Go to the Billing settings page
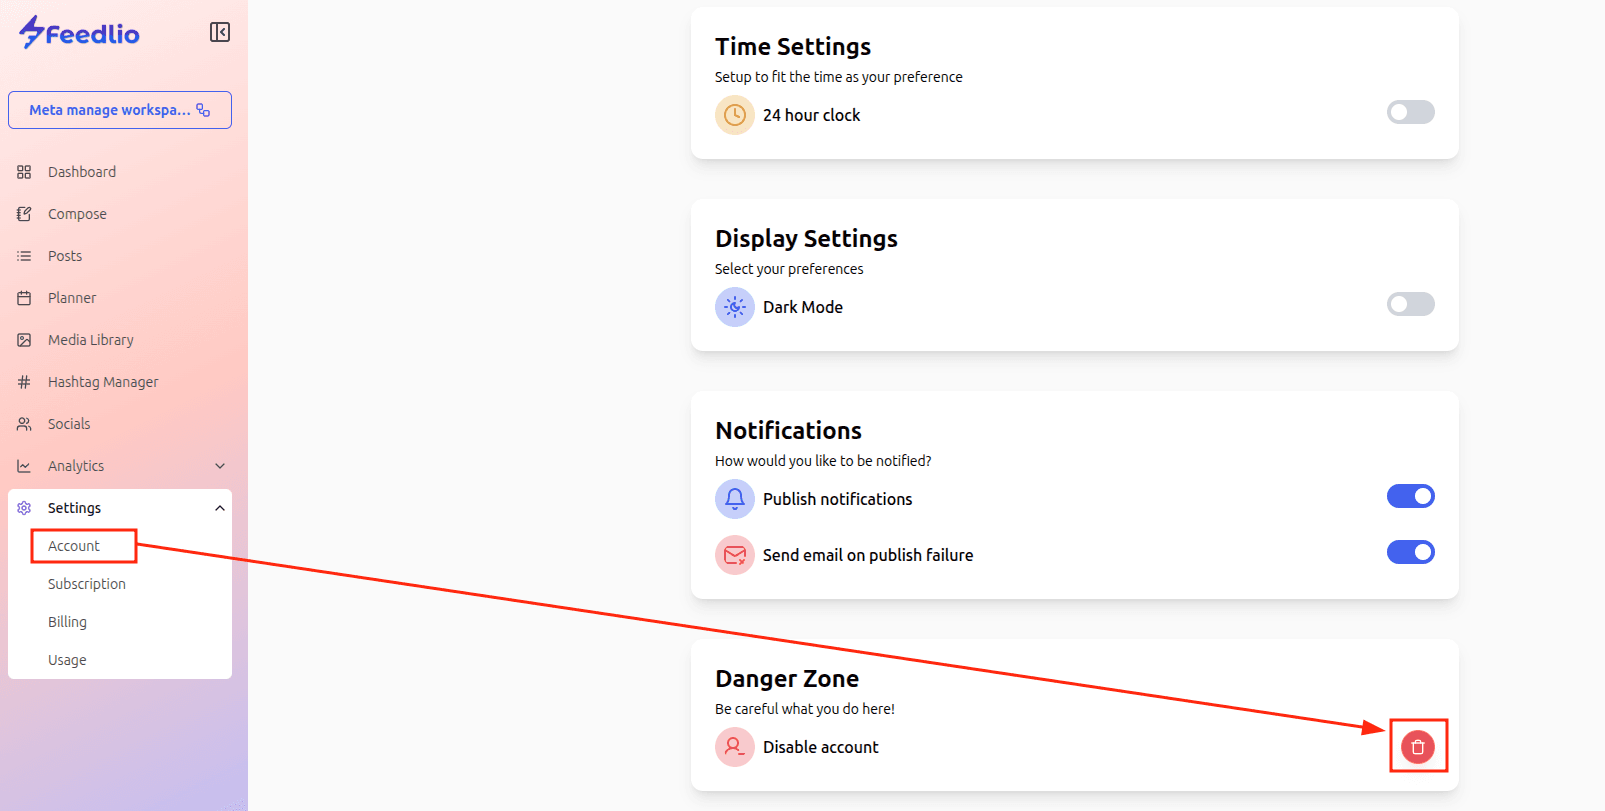 (x=67, y=622)
